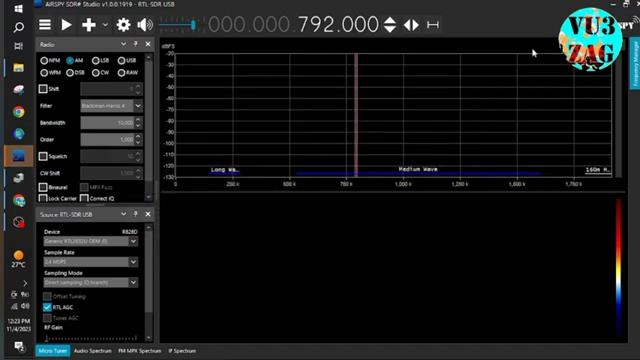Click the plus new slice icon
Viewport: 640px width, 360px height.
89,25
